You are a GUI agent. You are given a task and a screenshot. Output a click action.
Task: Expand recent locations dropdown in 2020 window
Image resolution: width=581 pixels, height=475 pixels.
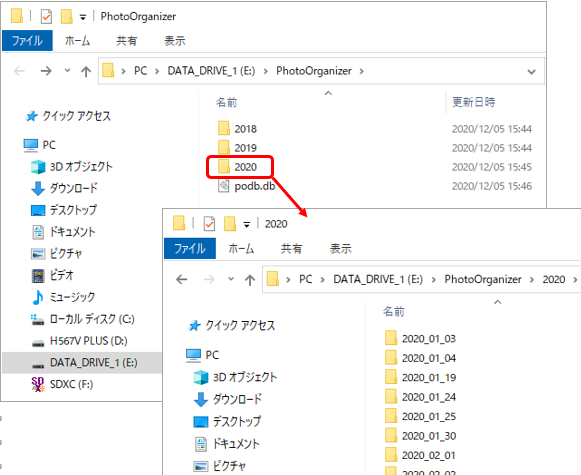click(x=231, y=279)
